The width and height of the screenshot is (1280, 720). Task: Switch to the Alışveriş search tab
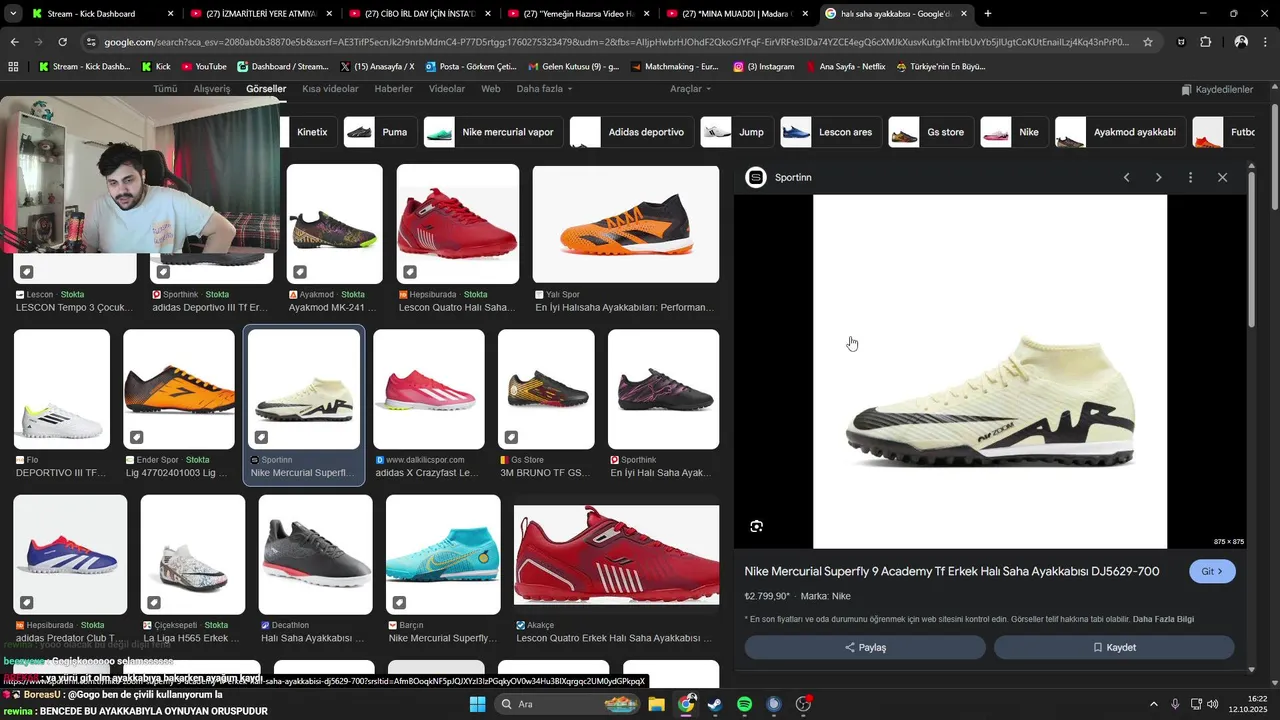(211, 89)
